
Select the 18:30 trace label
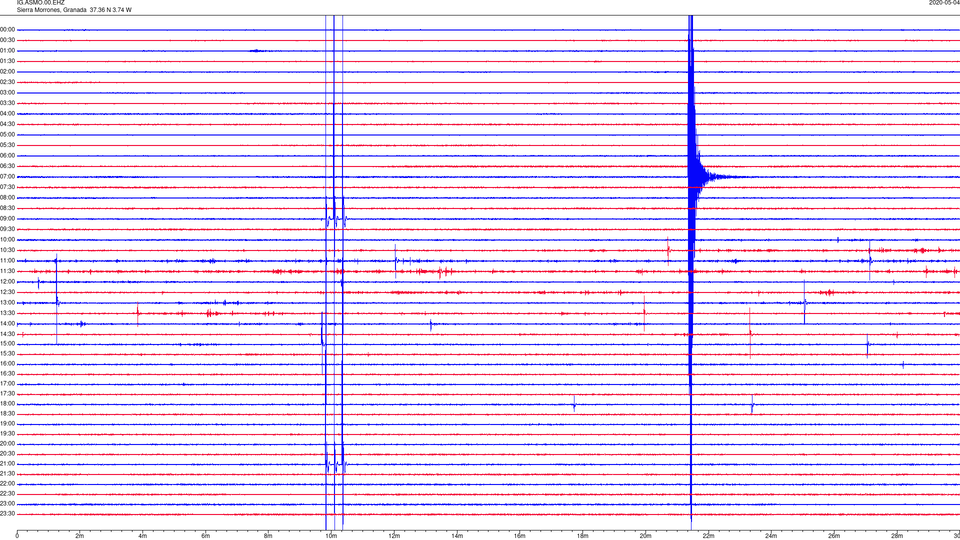pyautogui.click(x=7, y=414)
